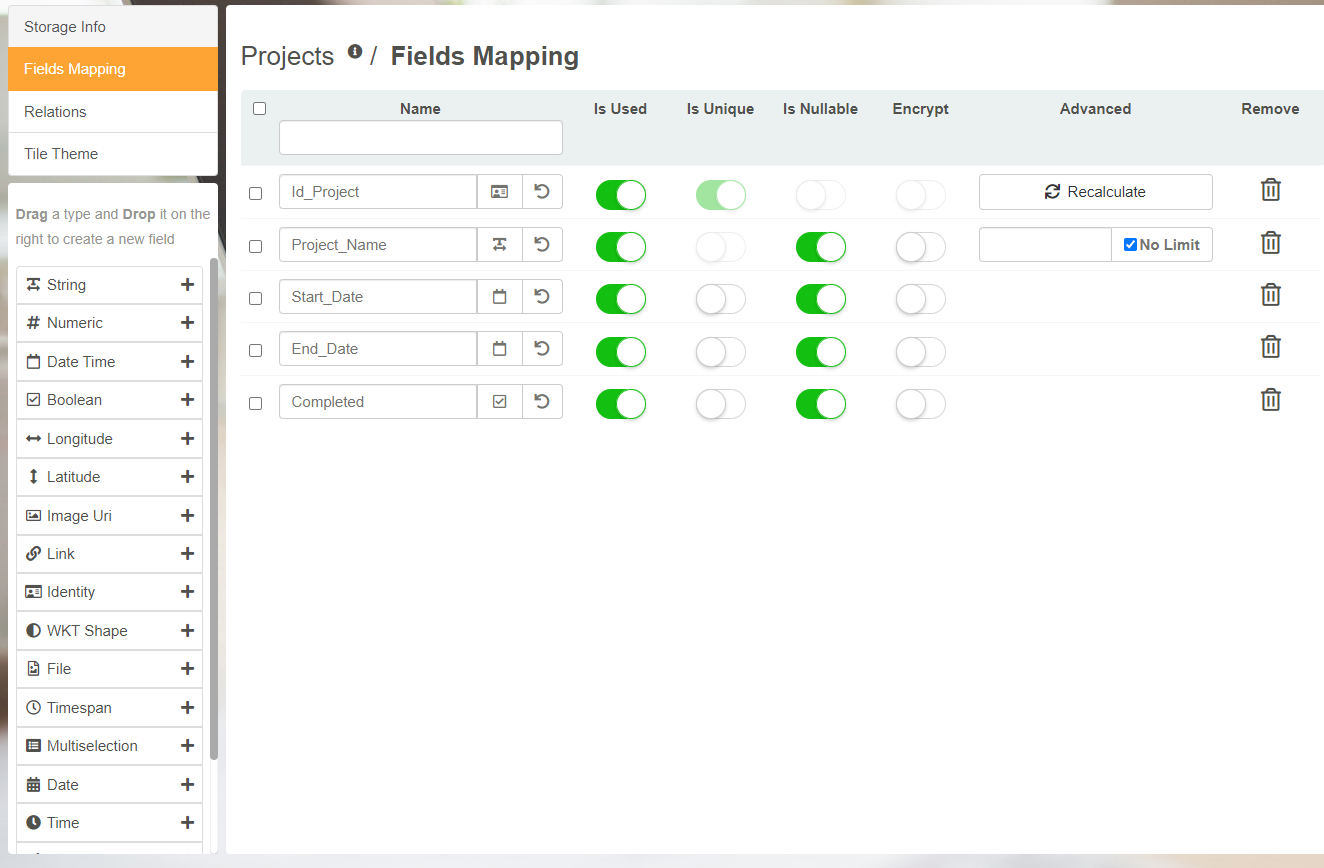The height and width of the screenshot is (868, 1324).
Task: Click the Name filter input box
Action: coord(420,138)
